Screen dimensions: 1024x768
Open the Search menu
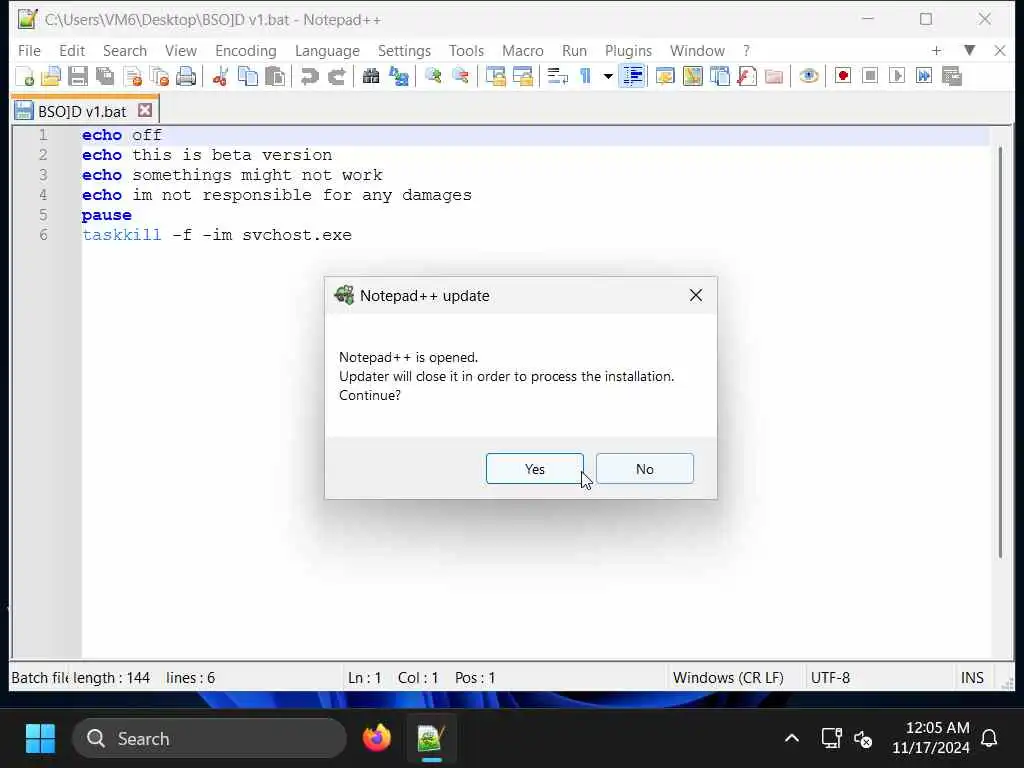point(125,50)
